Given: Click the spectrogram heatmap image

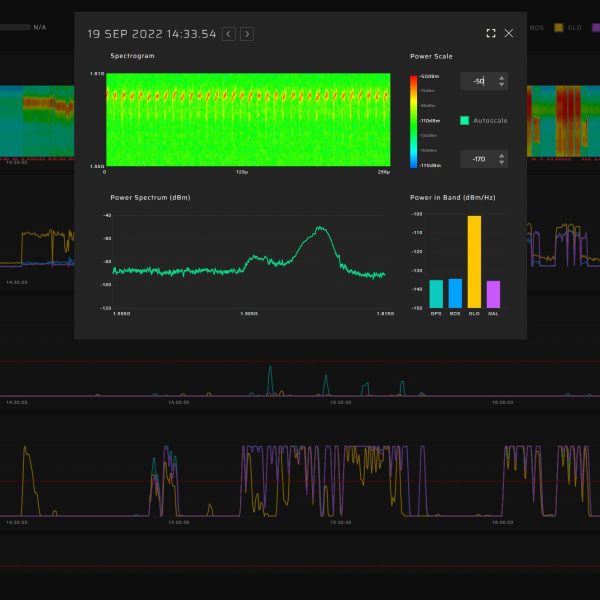Looking at the screenshot, I should coord(248,119).
